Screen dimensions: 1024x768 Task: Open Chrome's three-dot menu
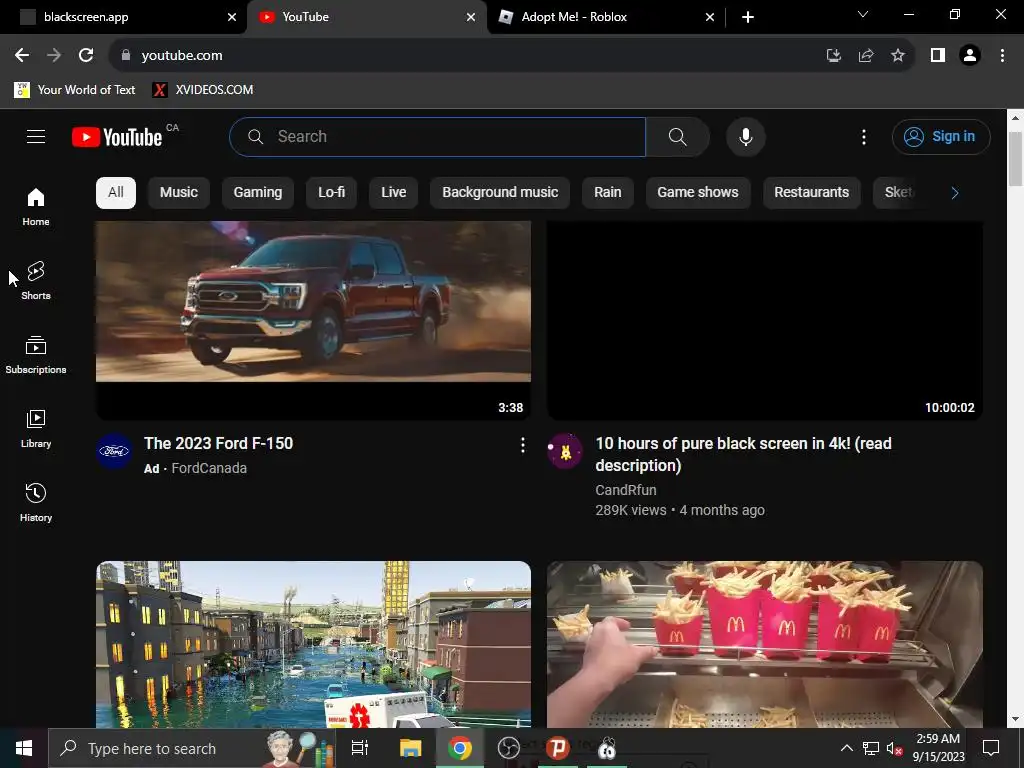1002,56
